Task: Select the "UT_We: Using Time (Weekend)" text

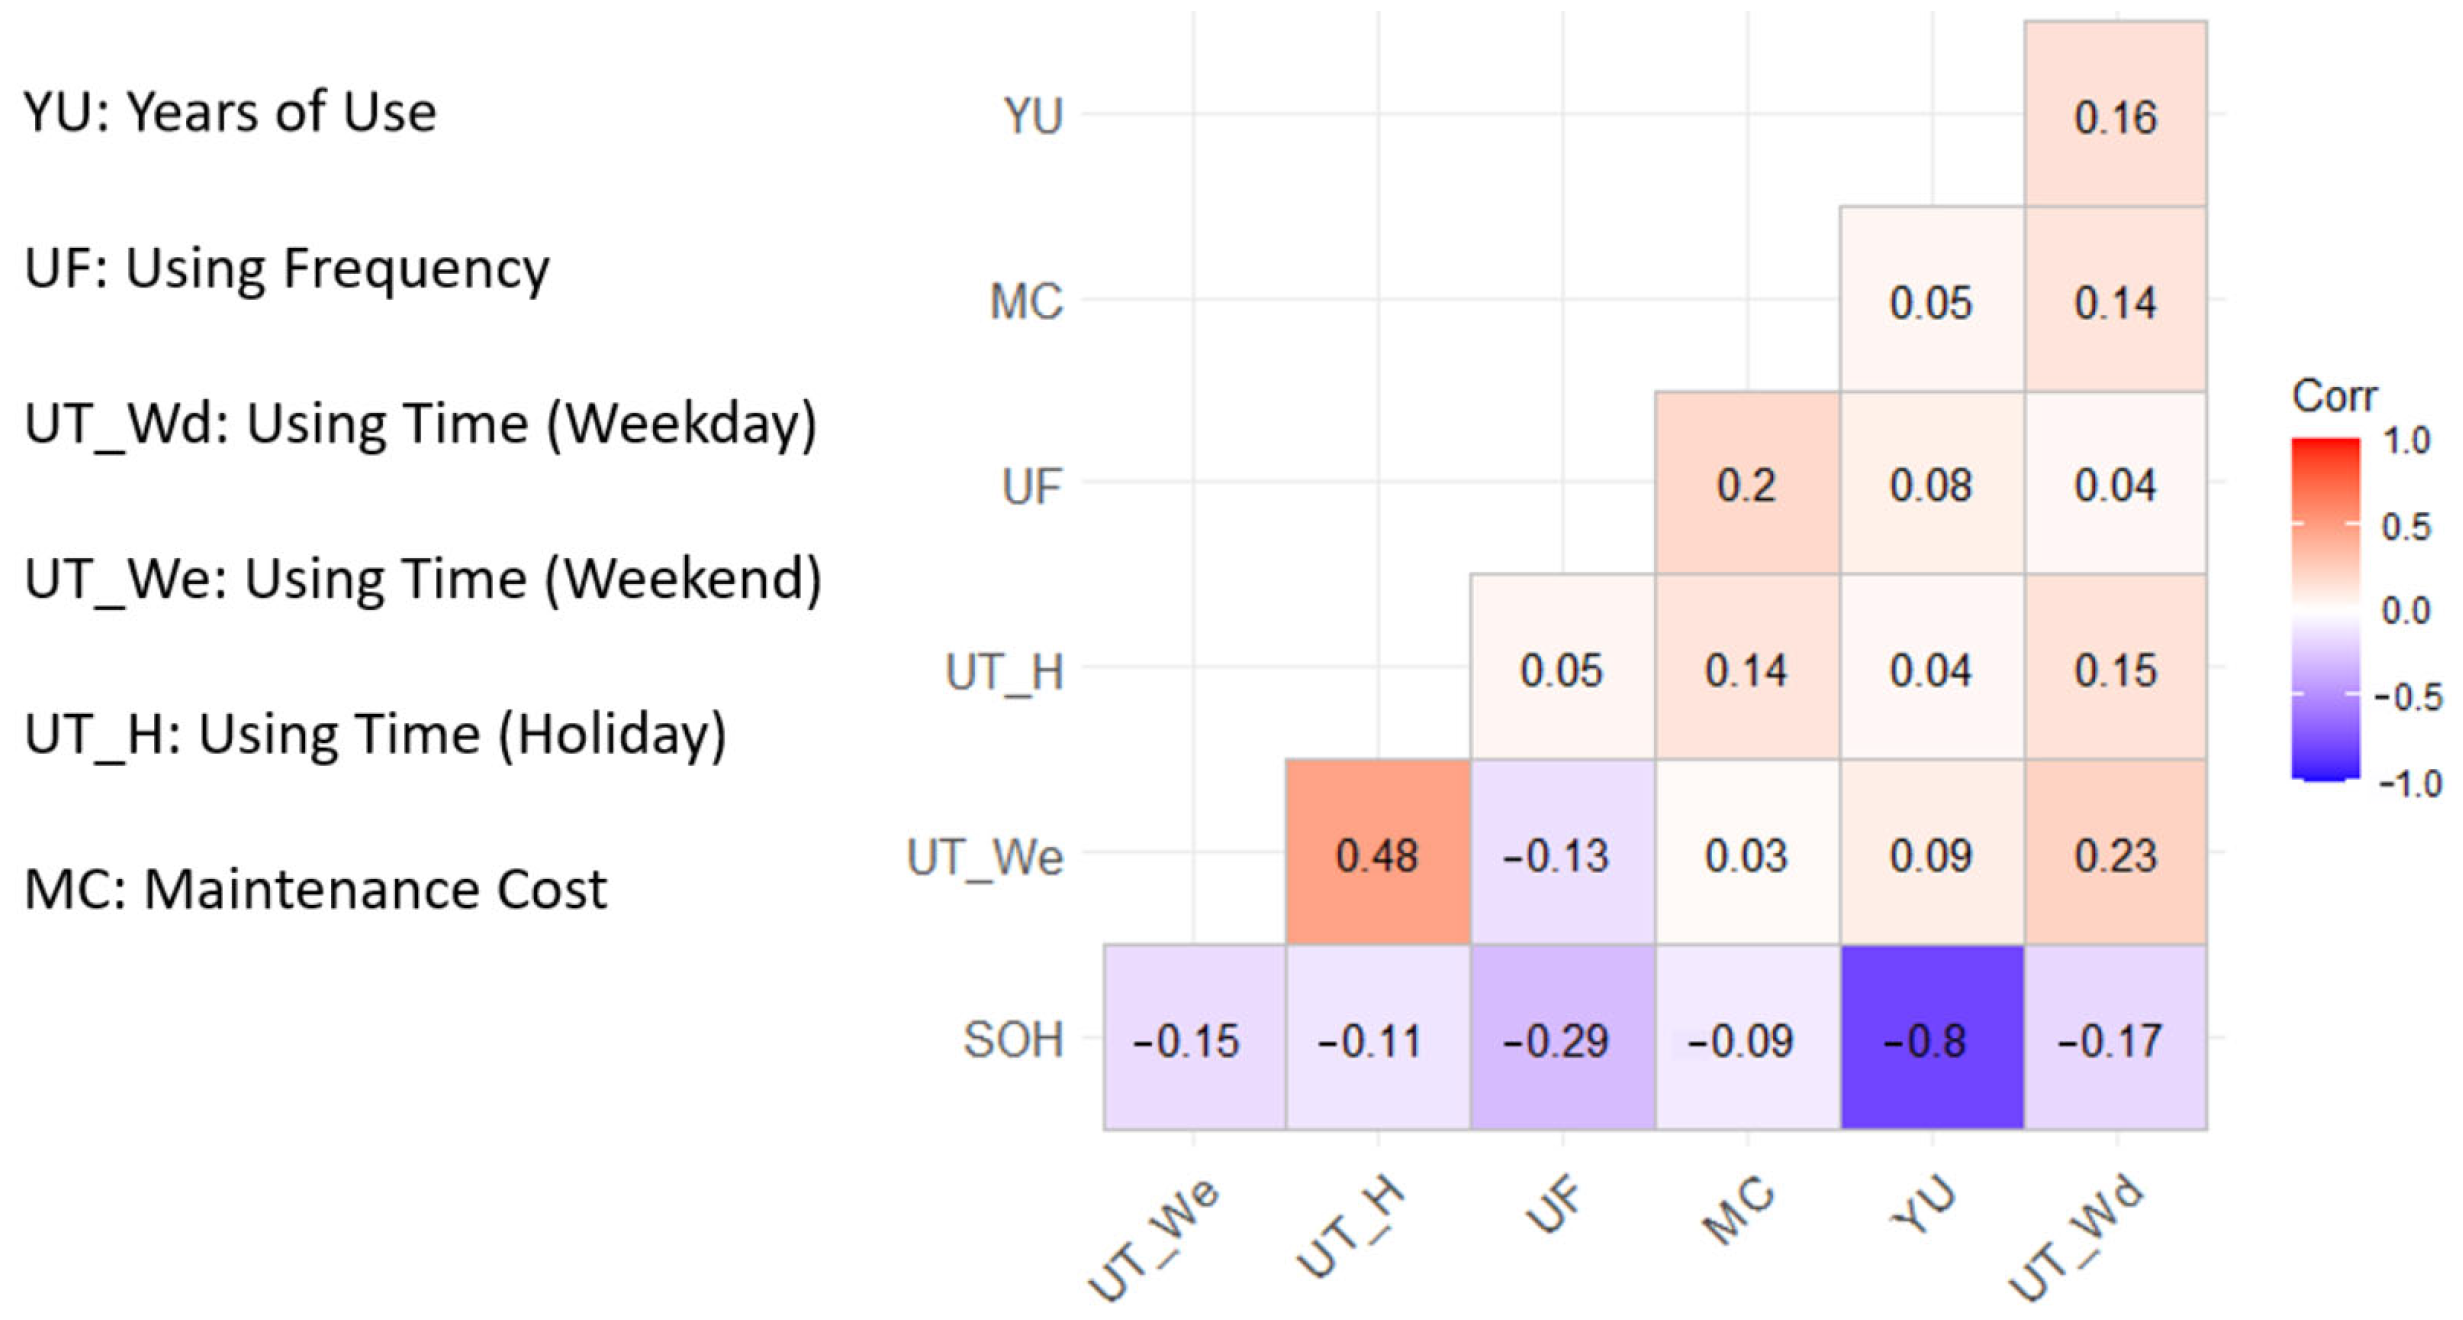Action: [x=422, y=579]
